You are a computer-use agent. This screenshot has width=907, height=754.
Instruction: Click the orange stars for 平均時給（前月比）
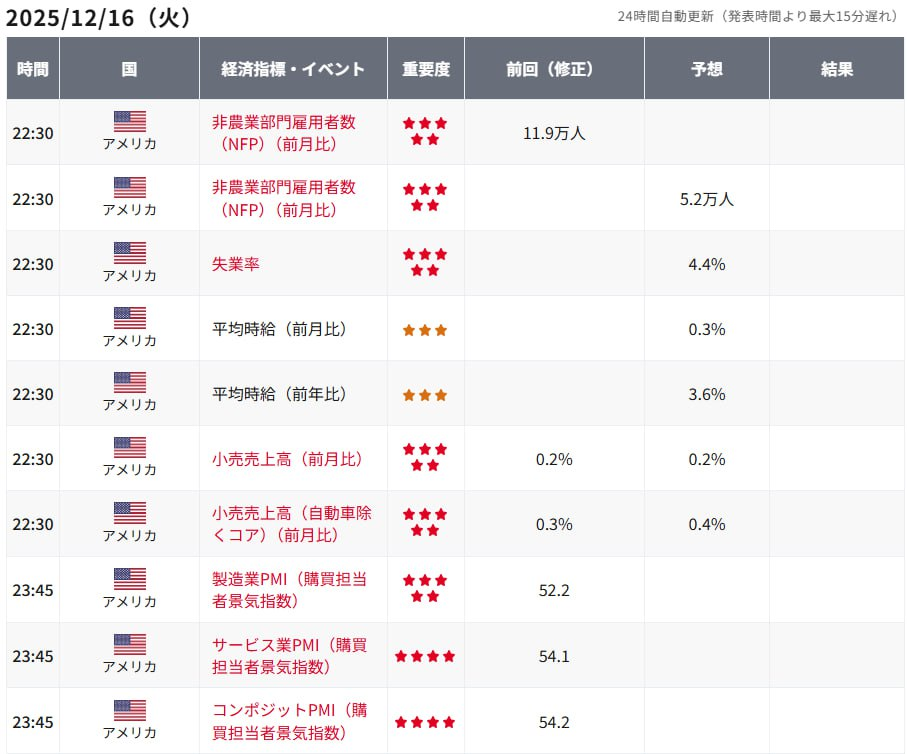click(425, 330)
